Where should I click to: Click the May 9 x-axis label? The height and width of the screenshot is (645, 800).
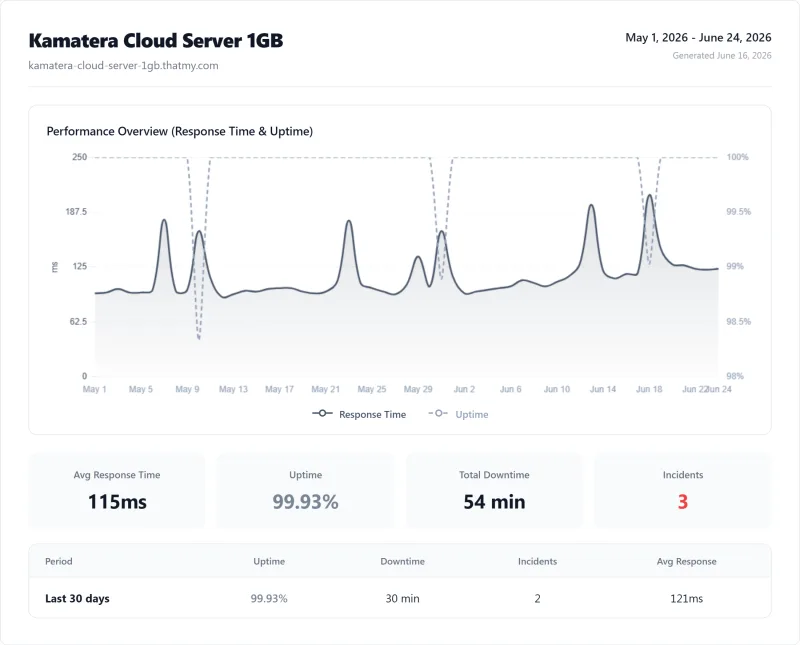pyautogui.click(x=187, y=389)
